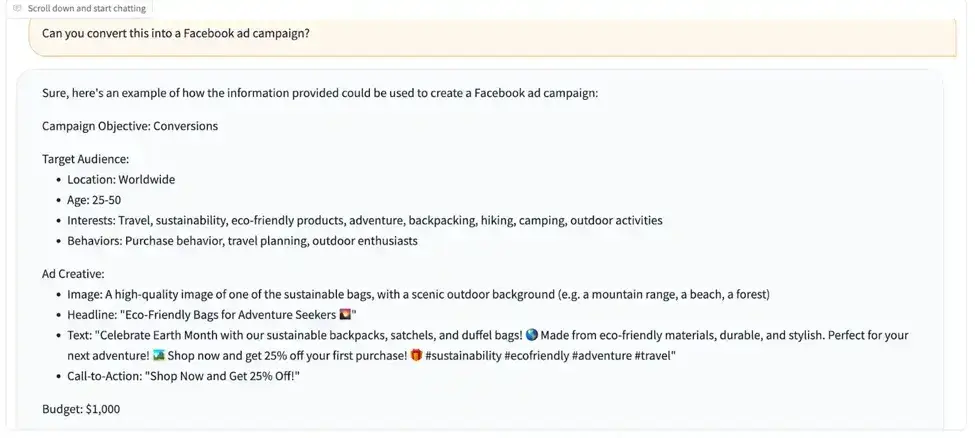Click the "Interests" bullet line
Viewport: 975px width, 438px height.
click(365, 220)
